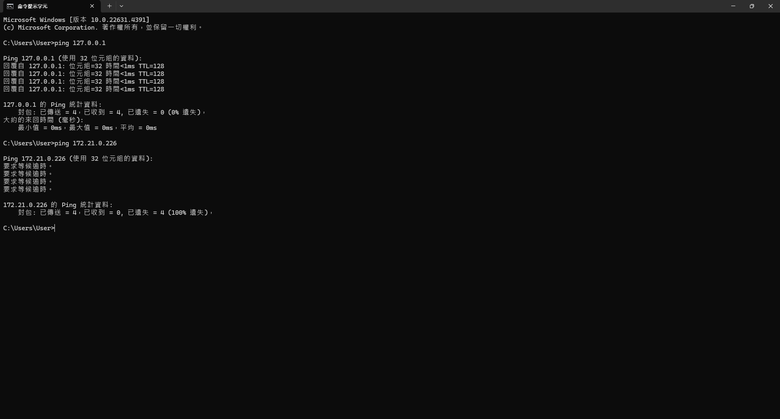This screenshot has width=780, height=419.
Task: Select the 命令提示字元 tab title
Action: (x=33, y=6)
